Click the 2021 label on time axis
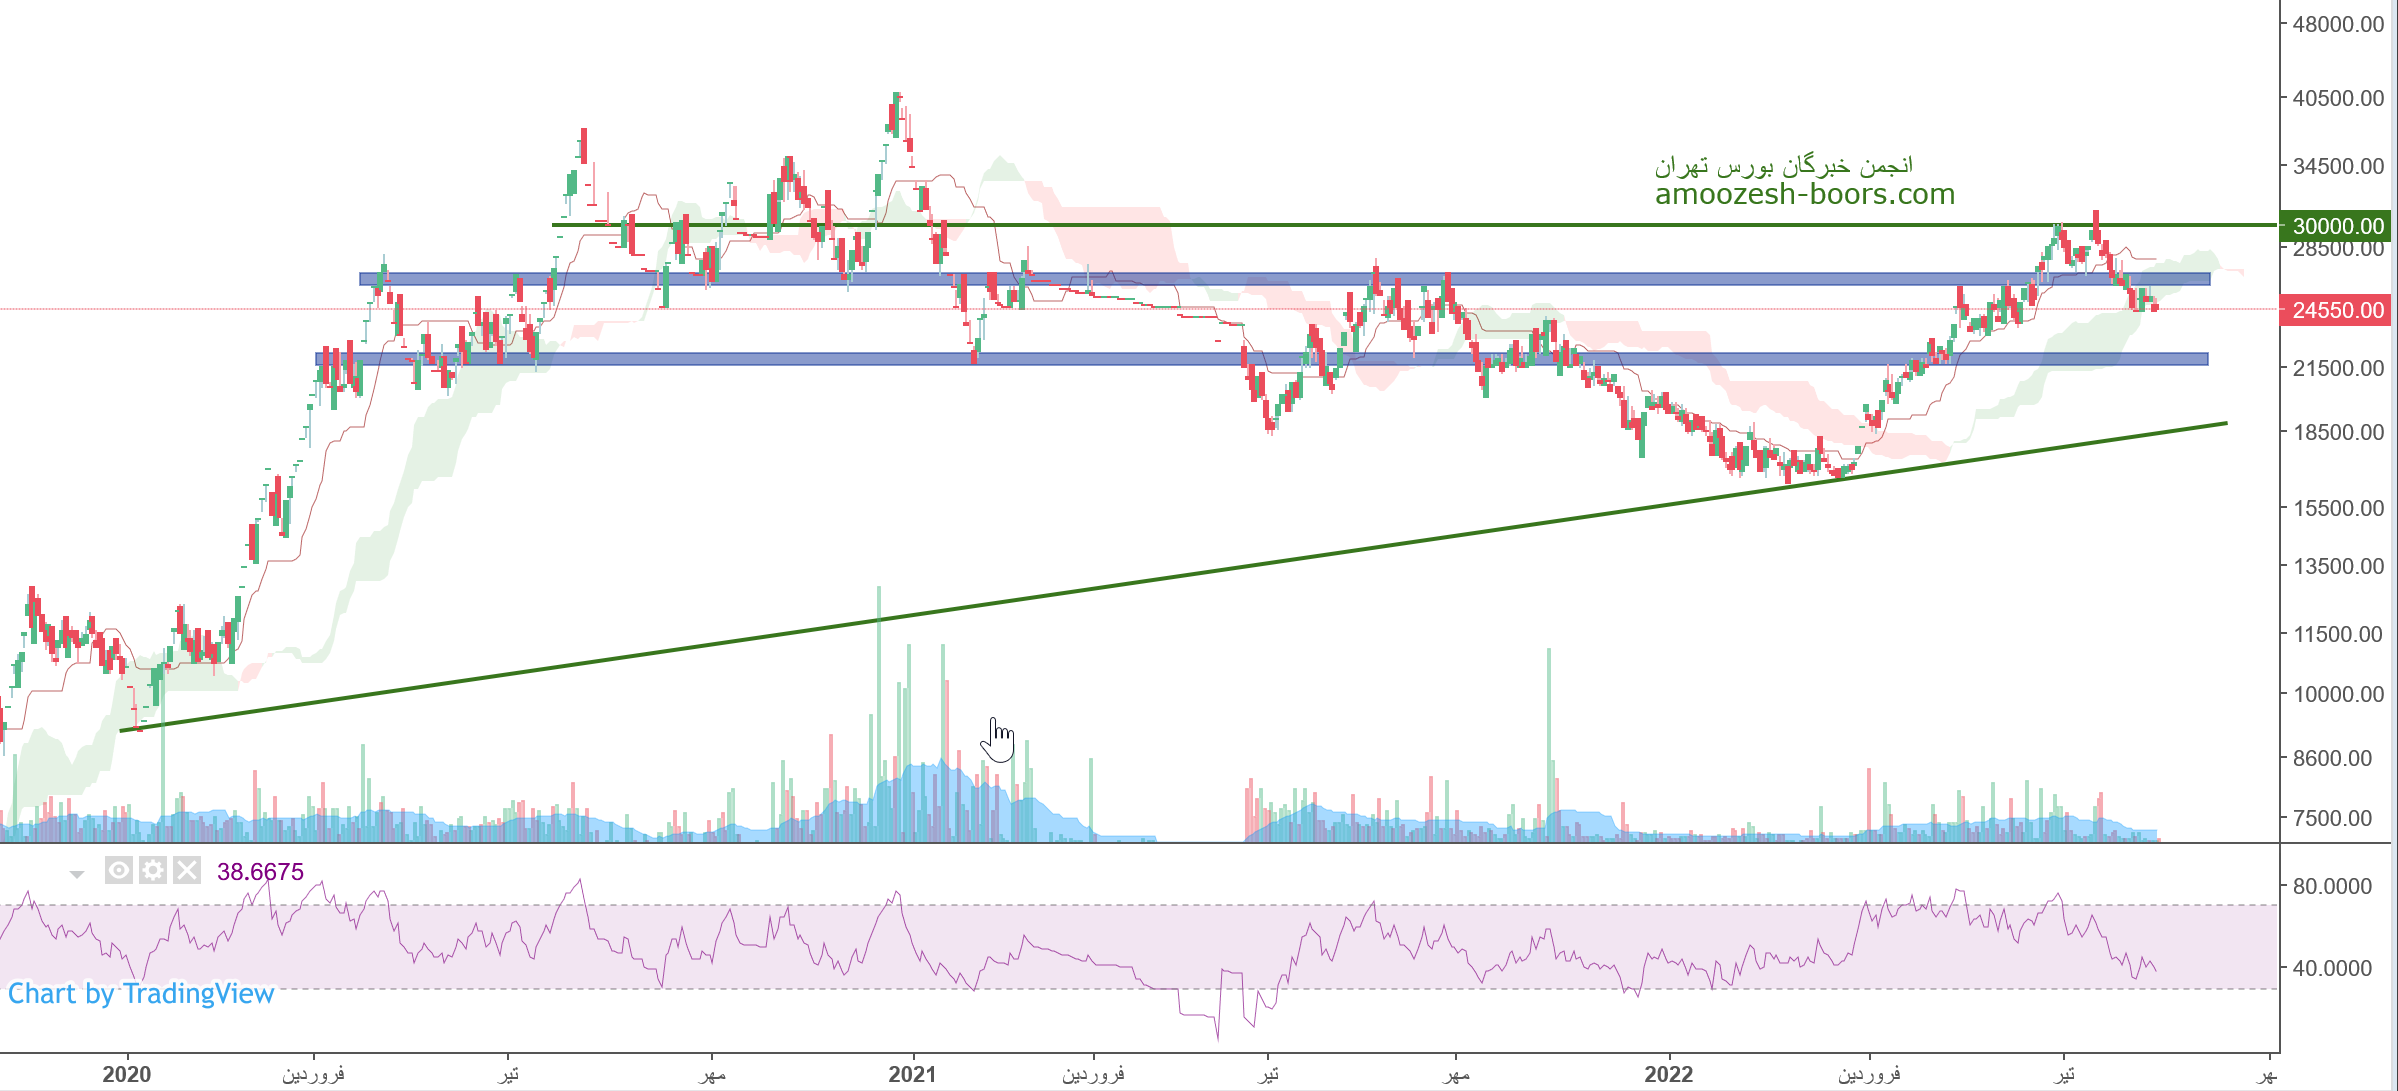The image size is (2398, 1091). pyautogui.click(x=912, y=1074)
